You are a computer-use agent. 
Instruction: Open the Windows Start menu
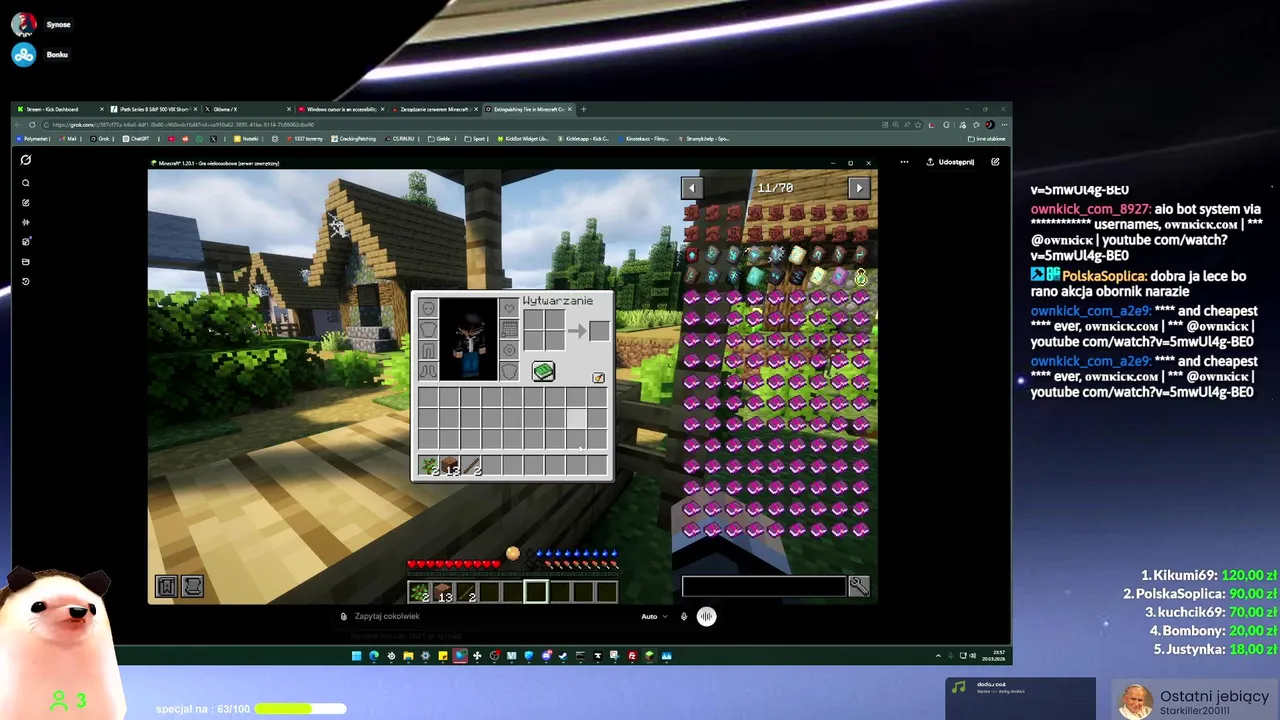click(x=356, y=656)
